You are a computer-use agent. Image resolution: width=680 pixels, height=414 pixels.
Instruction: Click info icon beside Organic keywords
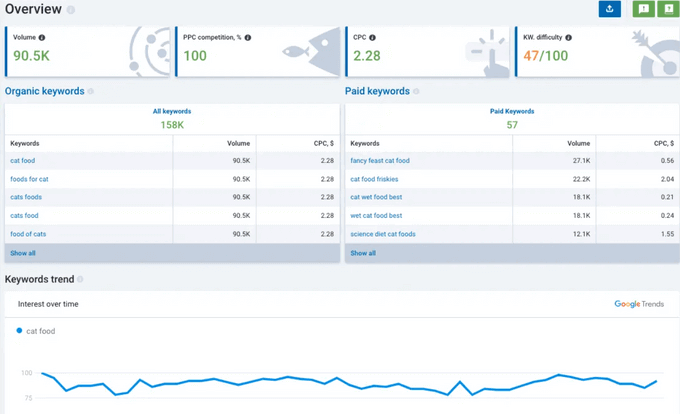click(x=91, y=91)
